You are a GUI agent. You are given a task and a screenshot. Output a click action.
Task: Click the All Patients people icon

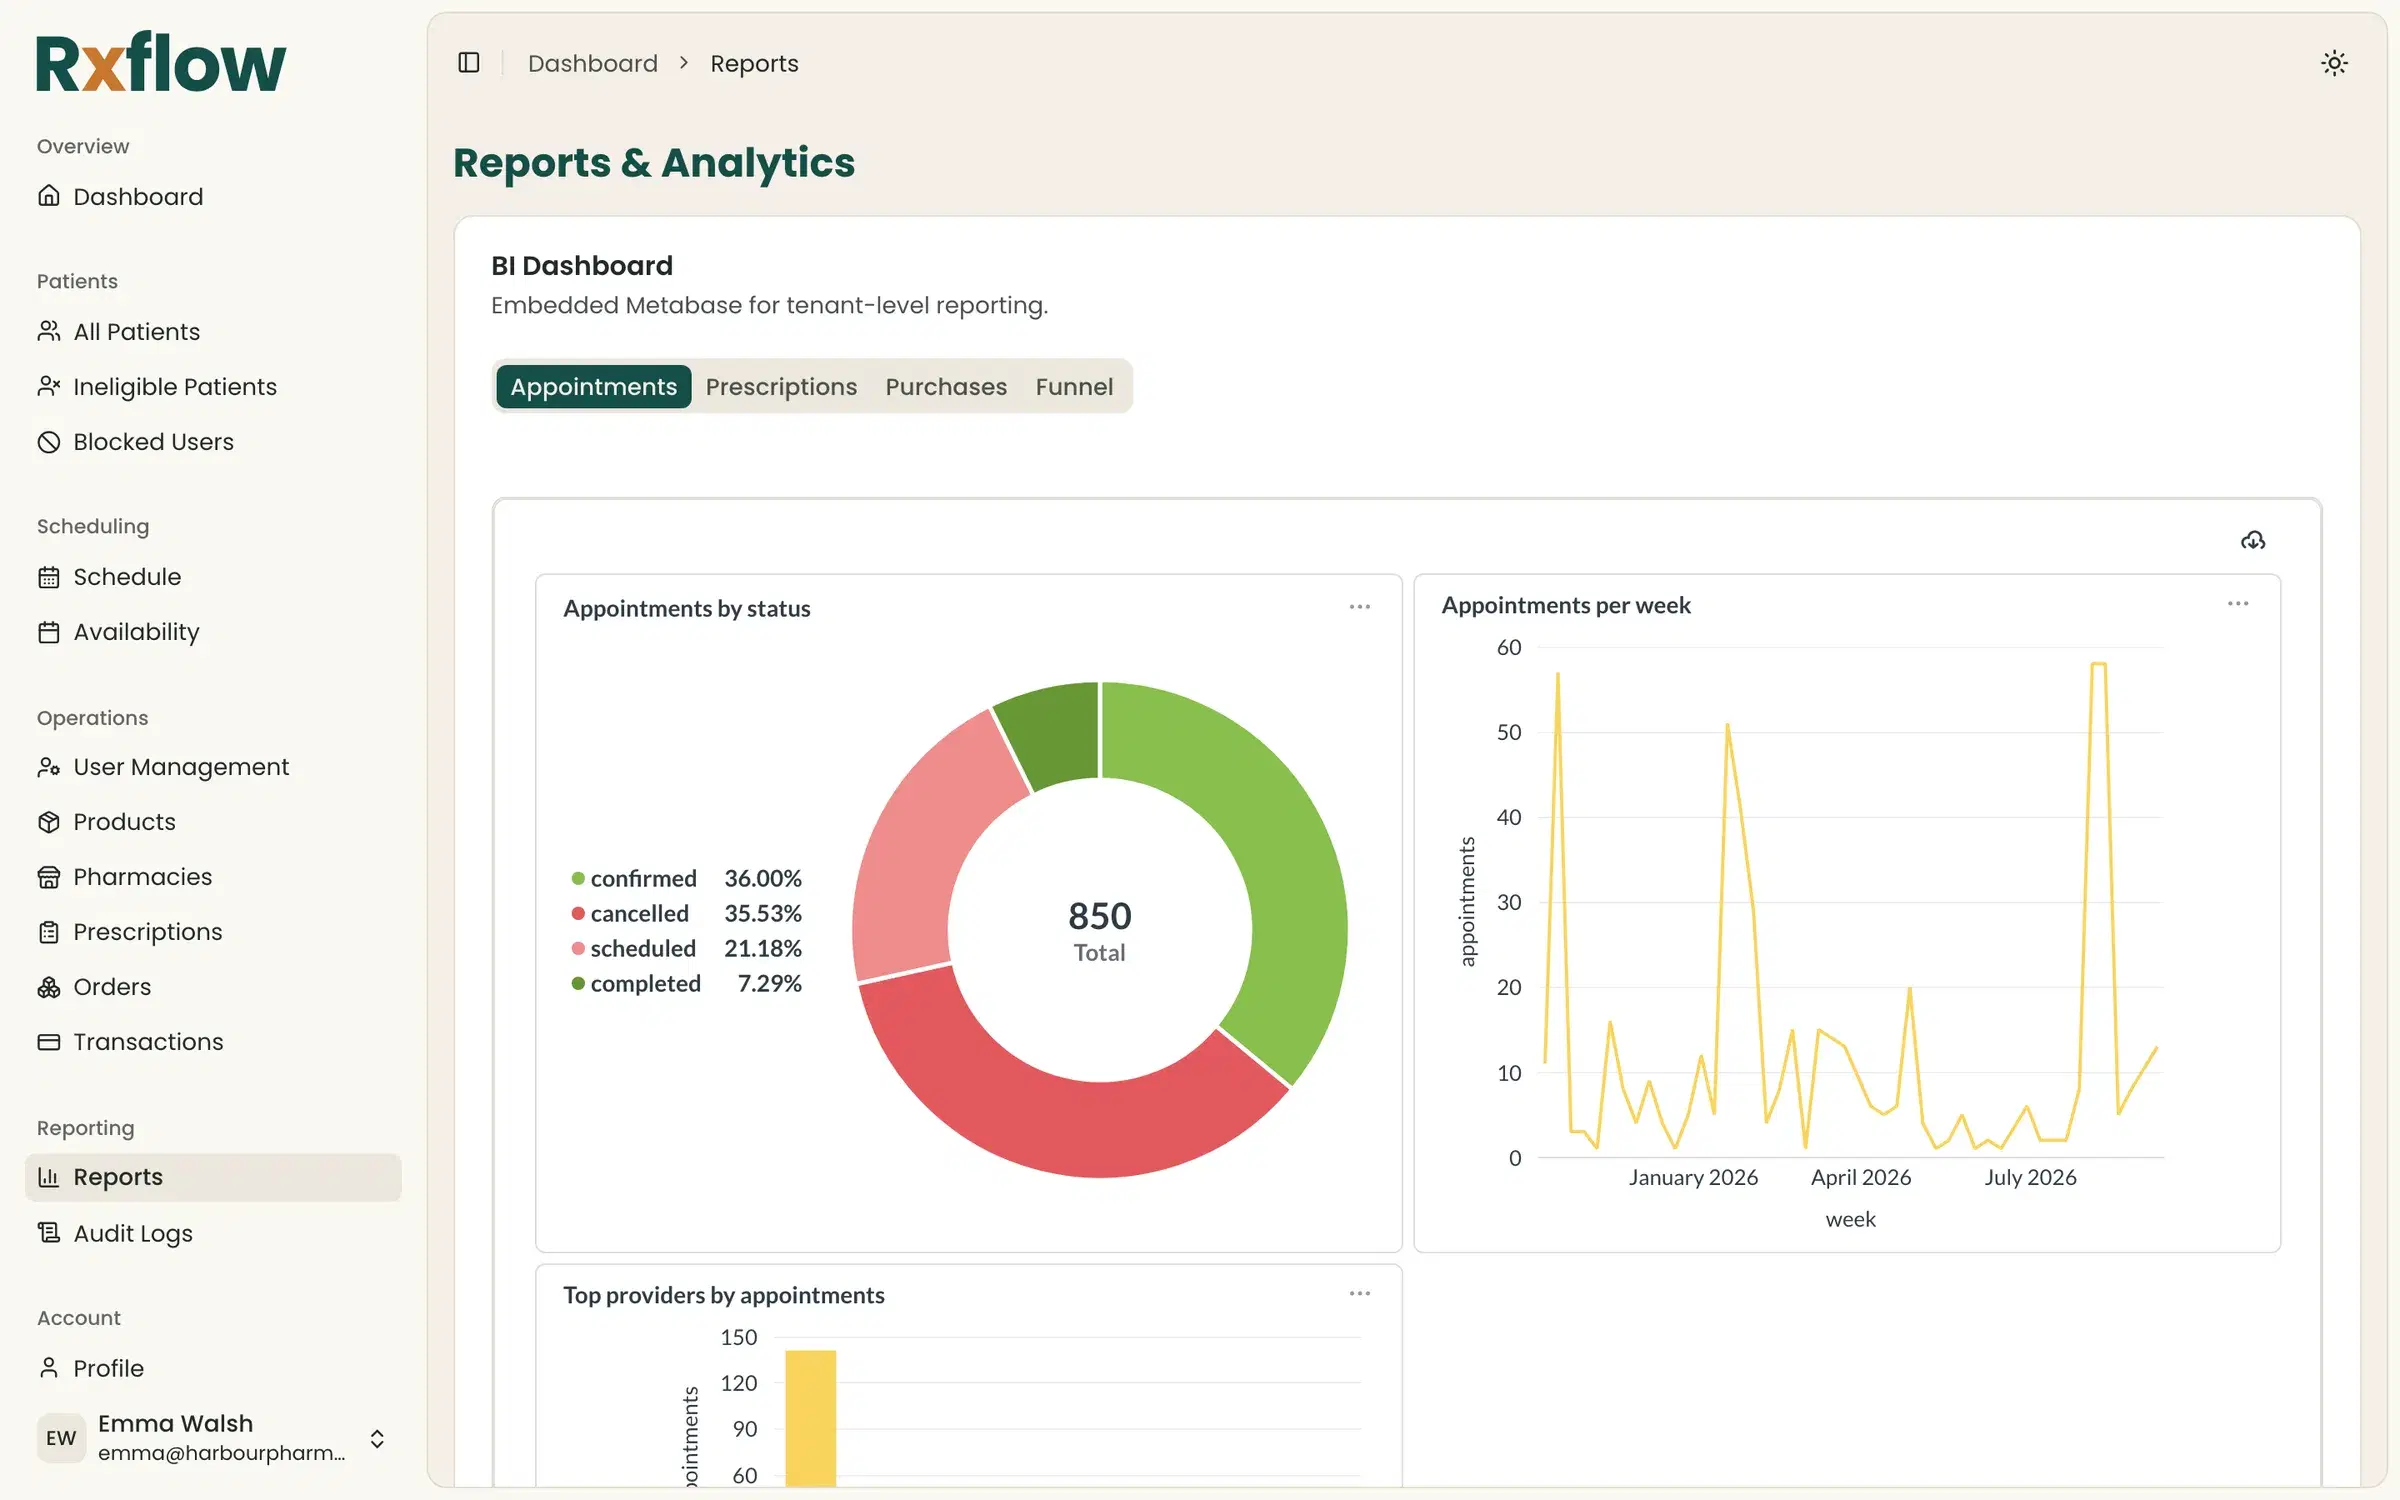49,331
